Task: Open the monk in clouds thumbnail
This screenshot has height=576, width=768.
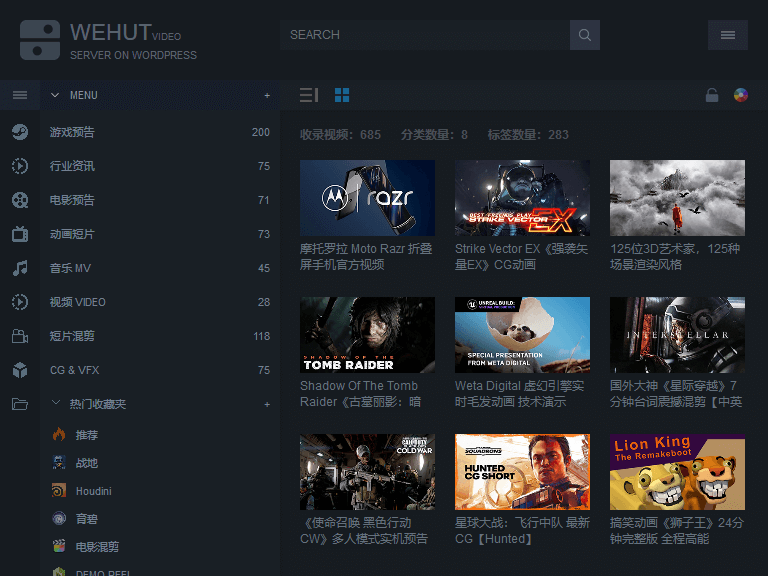Action: [x=677, y=198]
